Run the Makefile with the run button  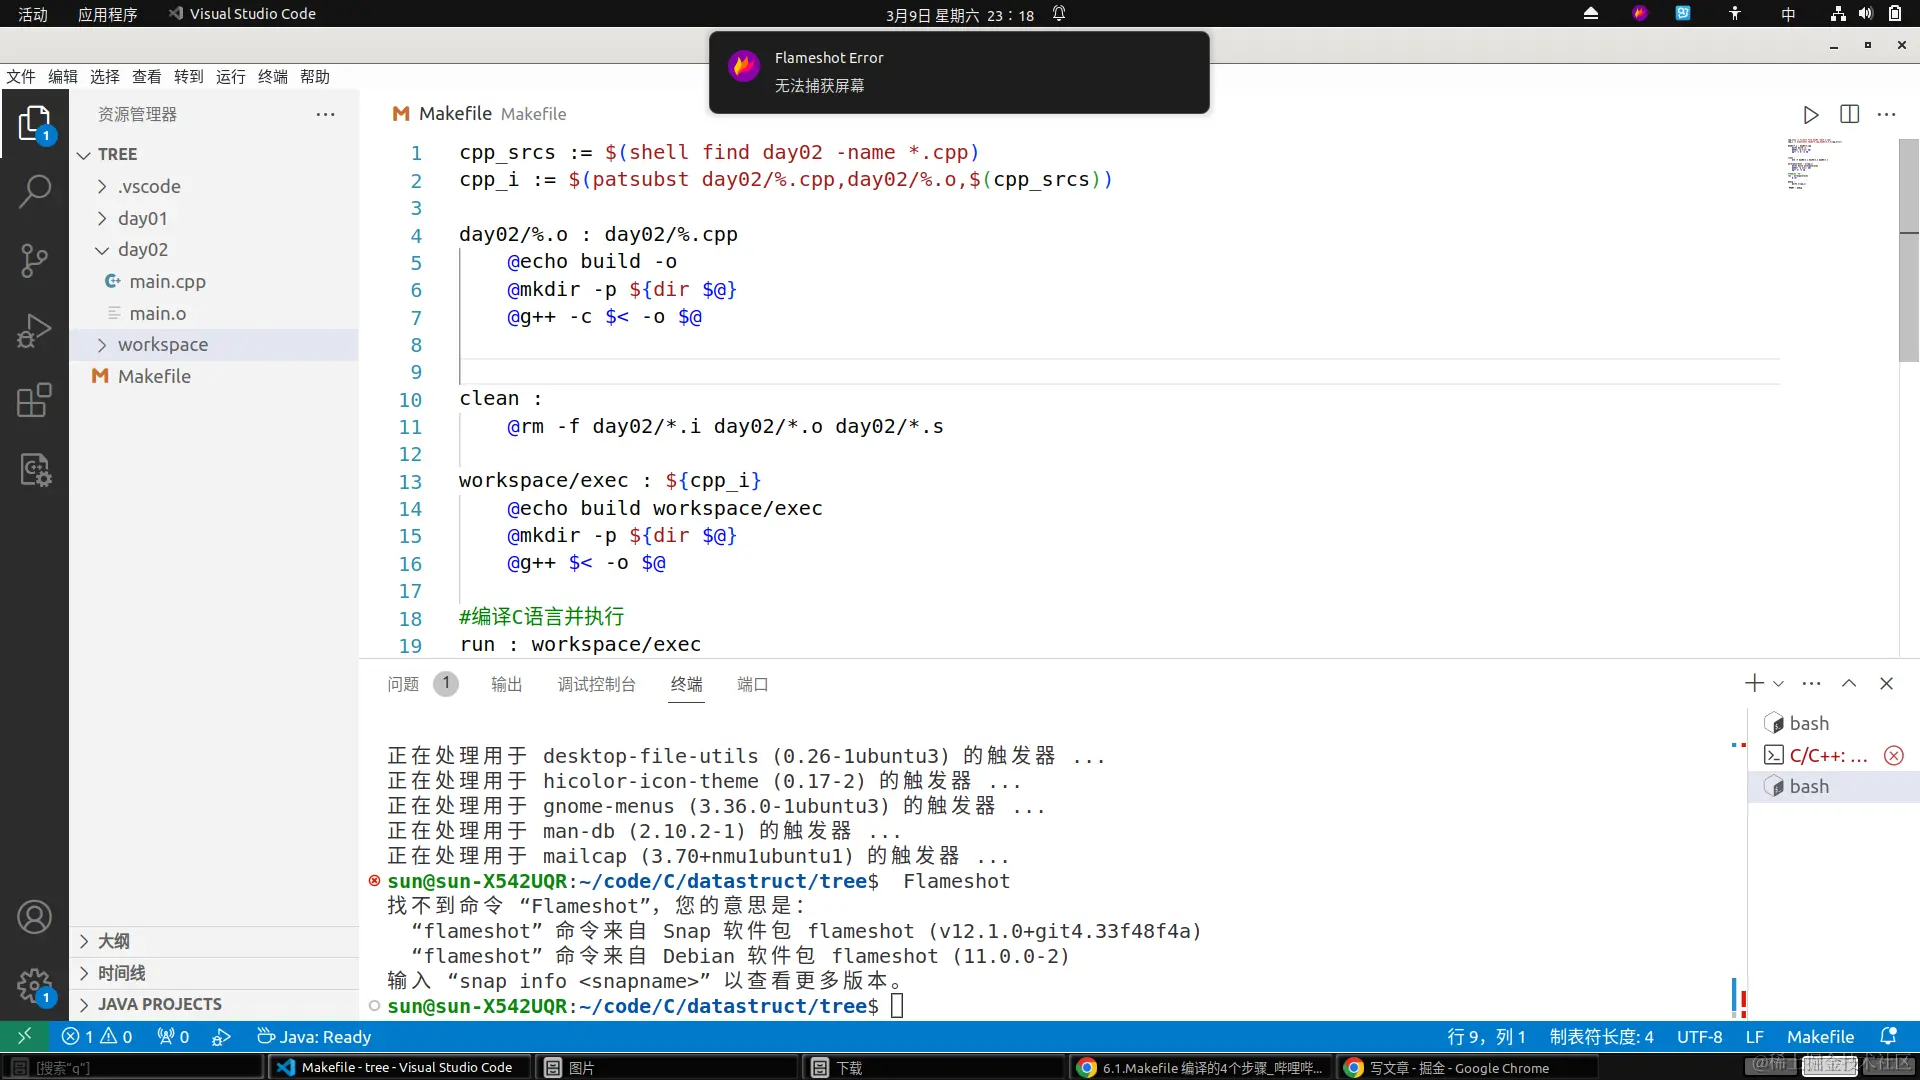(x=1810, y=114)
